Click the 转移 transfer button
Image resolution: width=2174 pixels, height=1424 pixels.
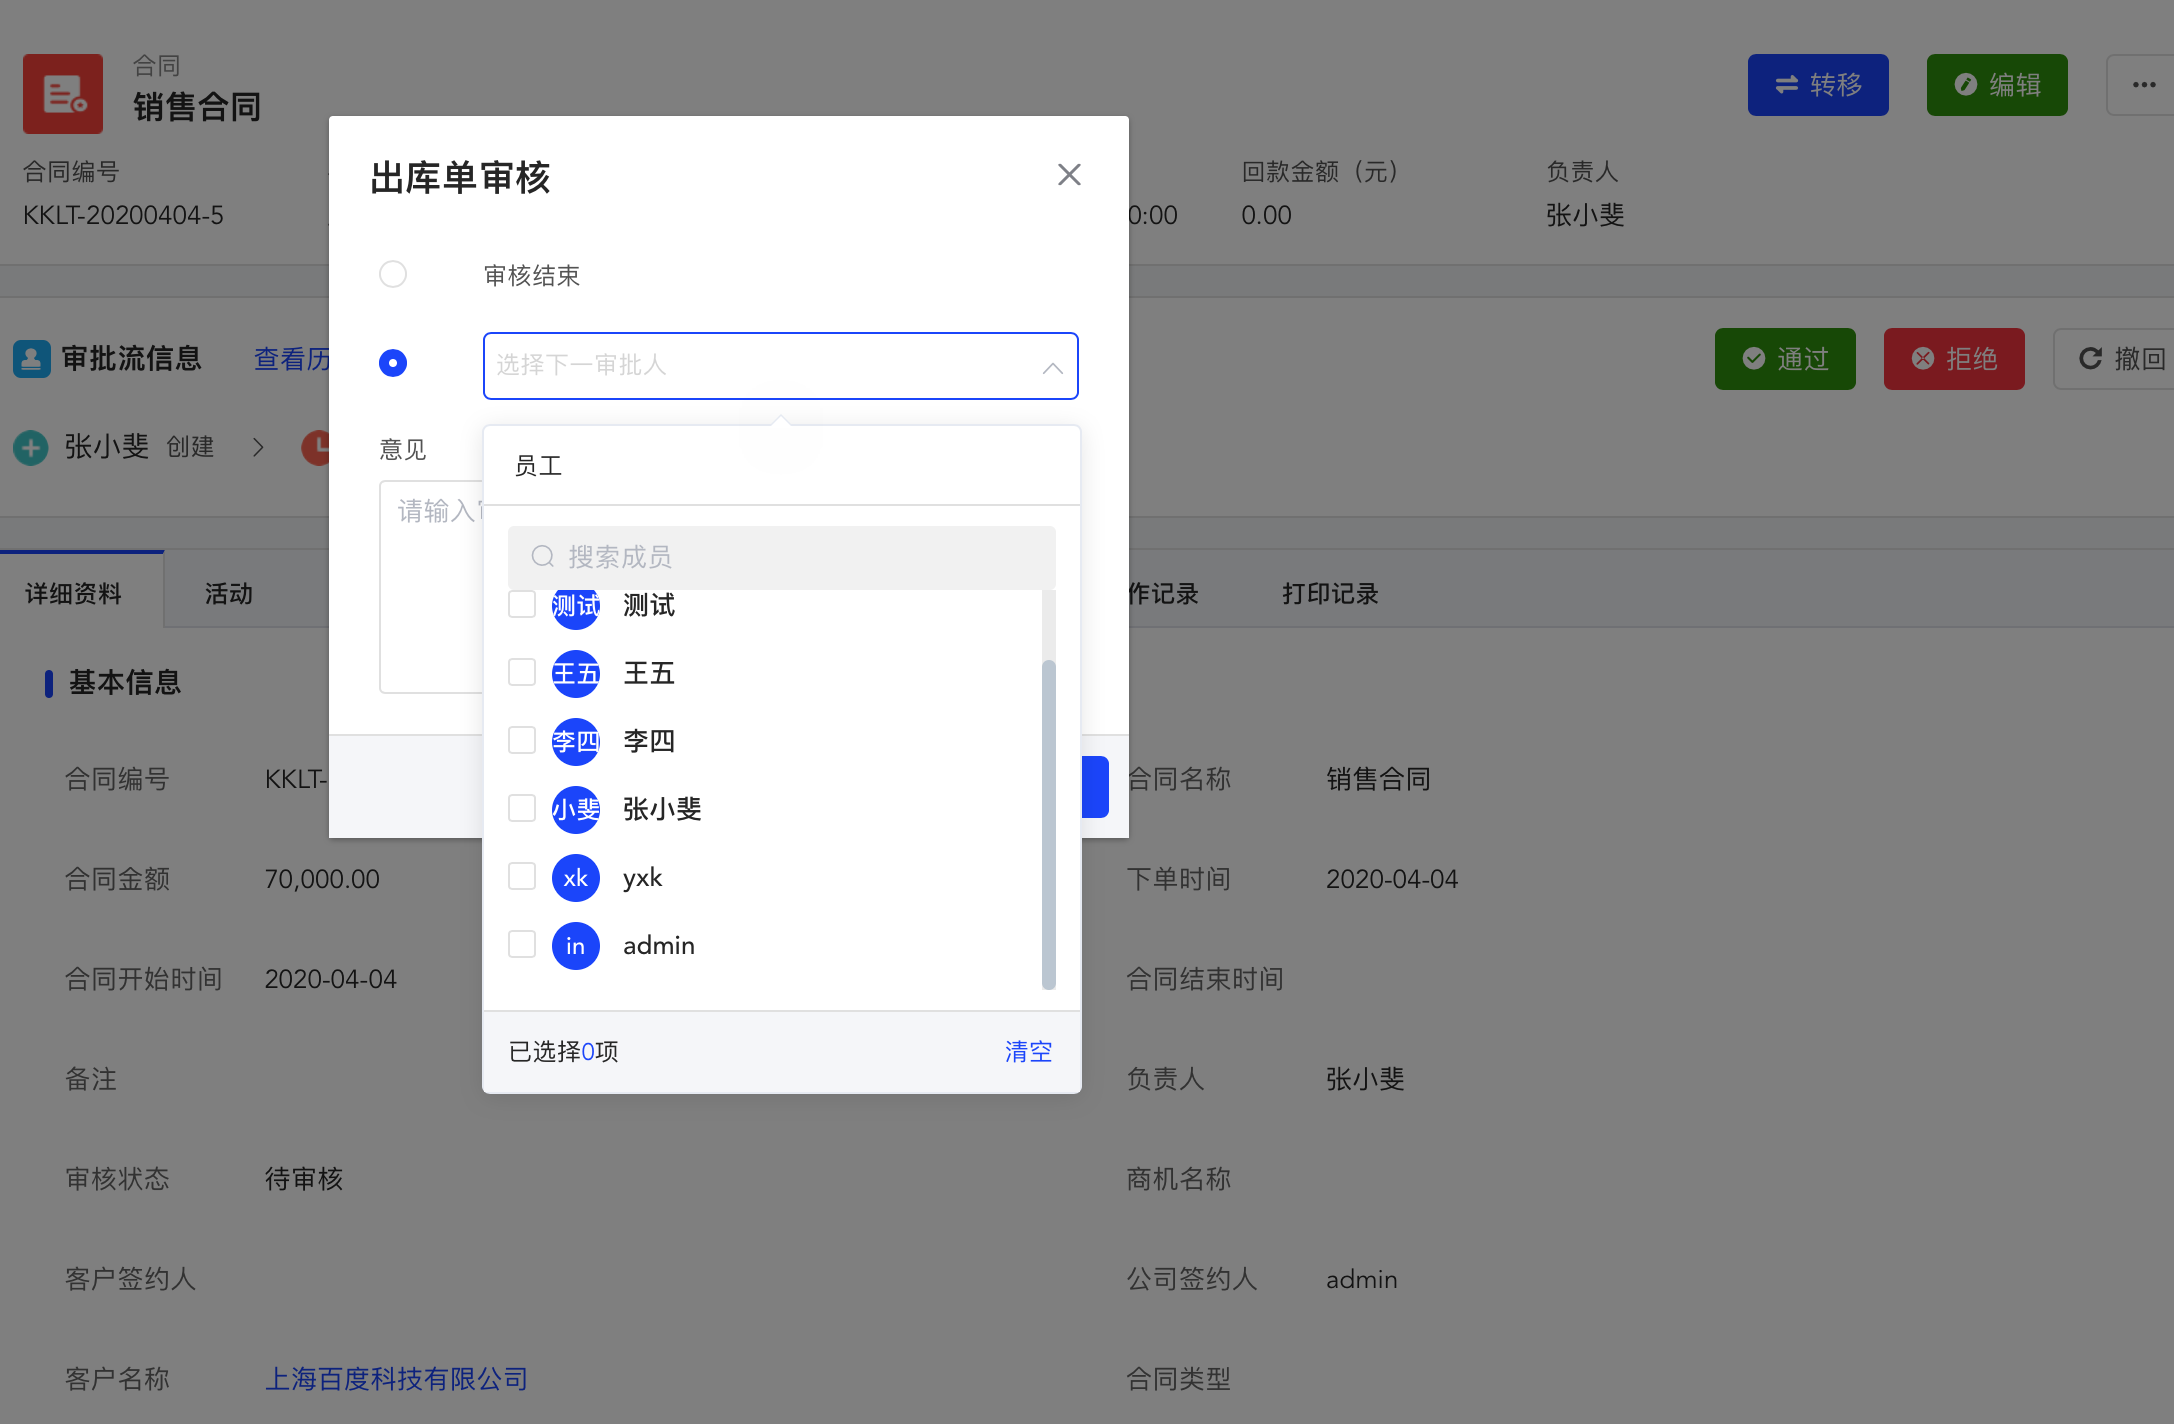coord(1817,85)
